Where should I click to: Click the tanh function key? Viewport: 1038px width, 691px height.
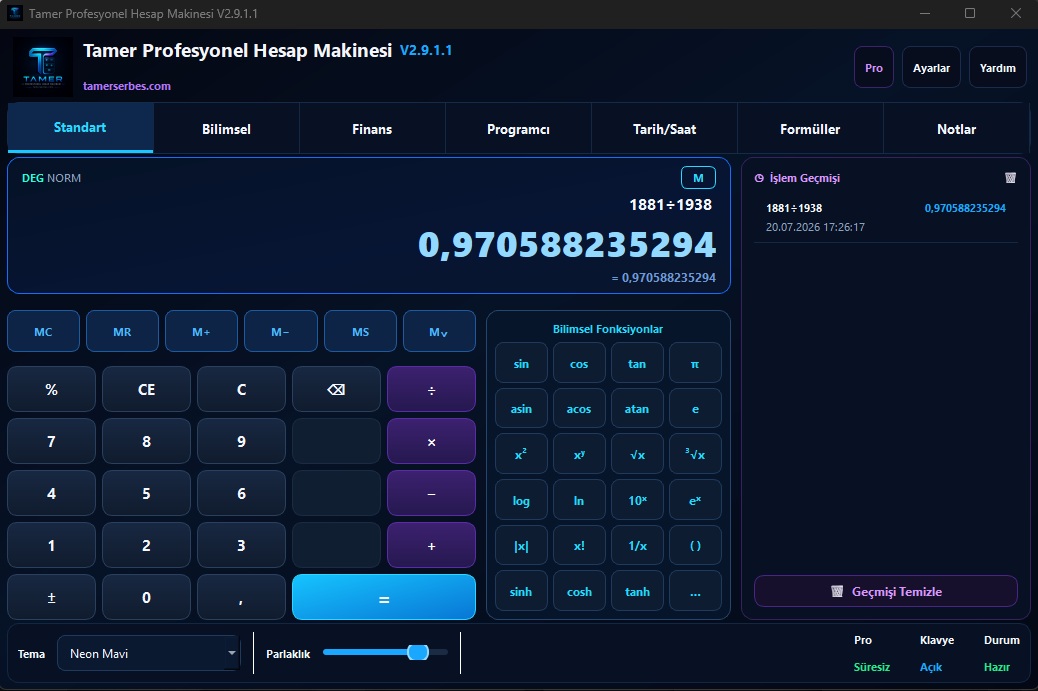(x=637, y=591)
